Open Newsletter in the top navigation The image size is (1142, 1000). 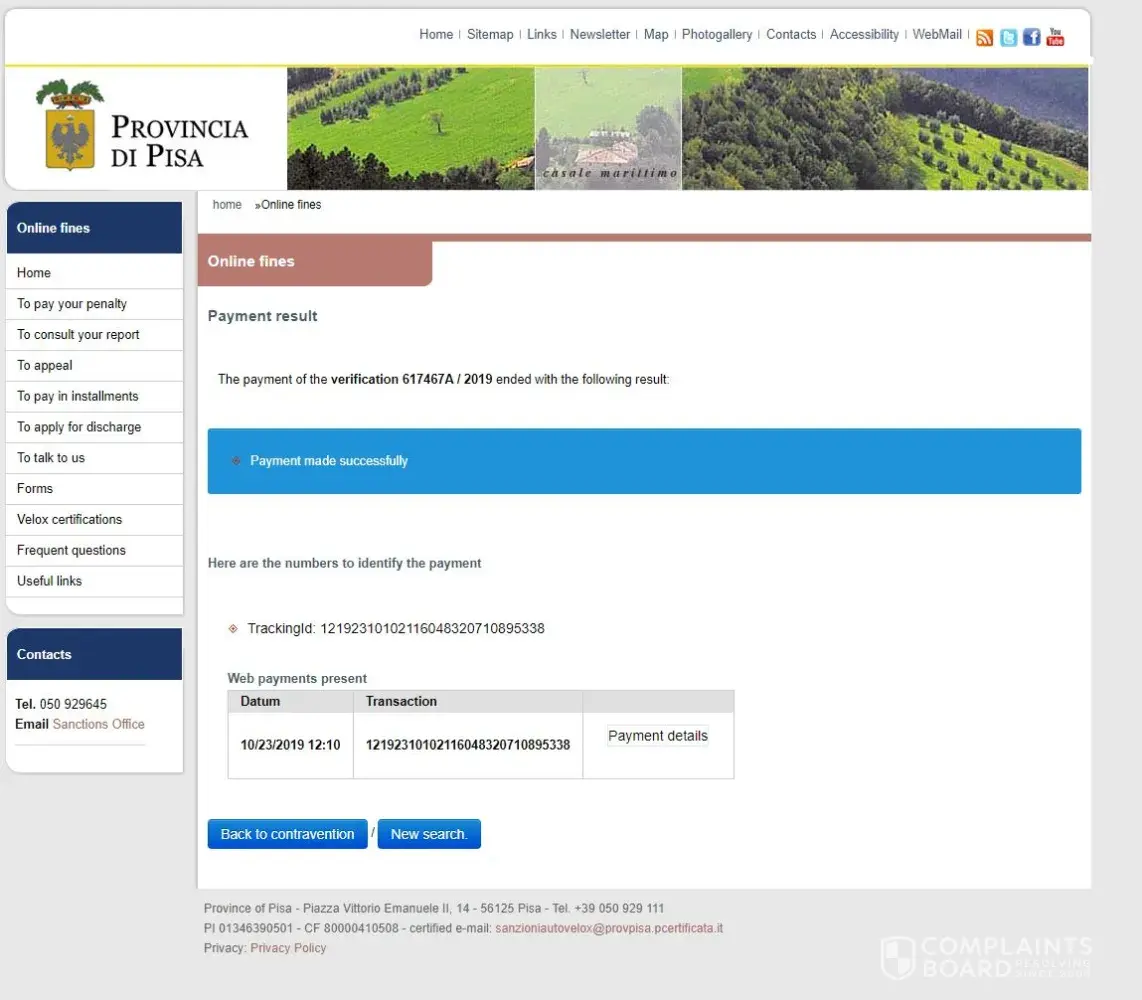point(599,34)
